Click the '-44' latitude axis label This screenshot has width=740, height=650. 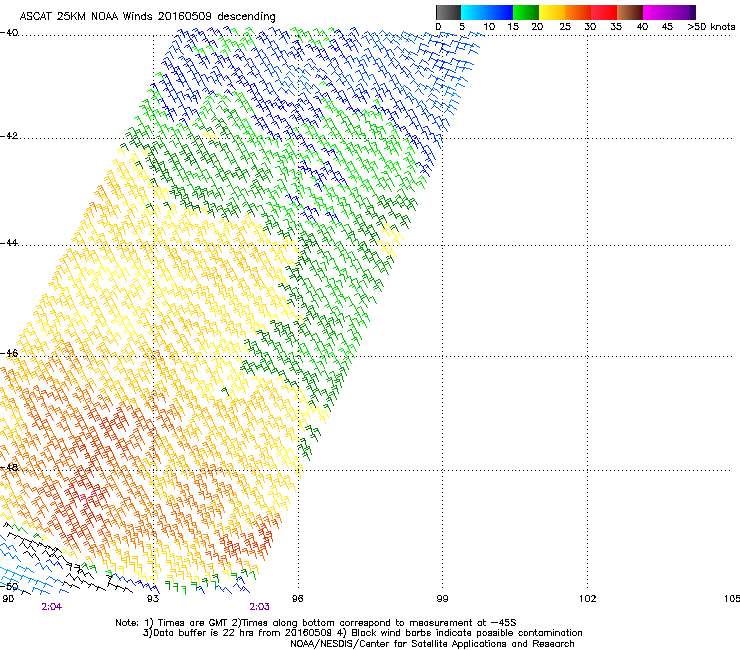tap(9, 243)
